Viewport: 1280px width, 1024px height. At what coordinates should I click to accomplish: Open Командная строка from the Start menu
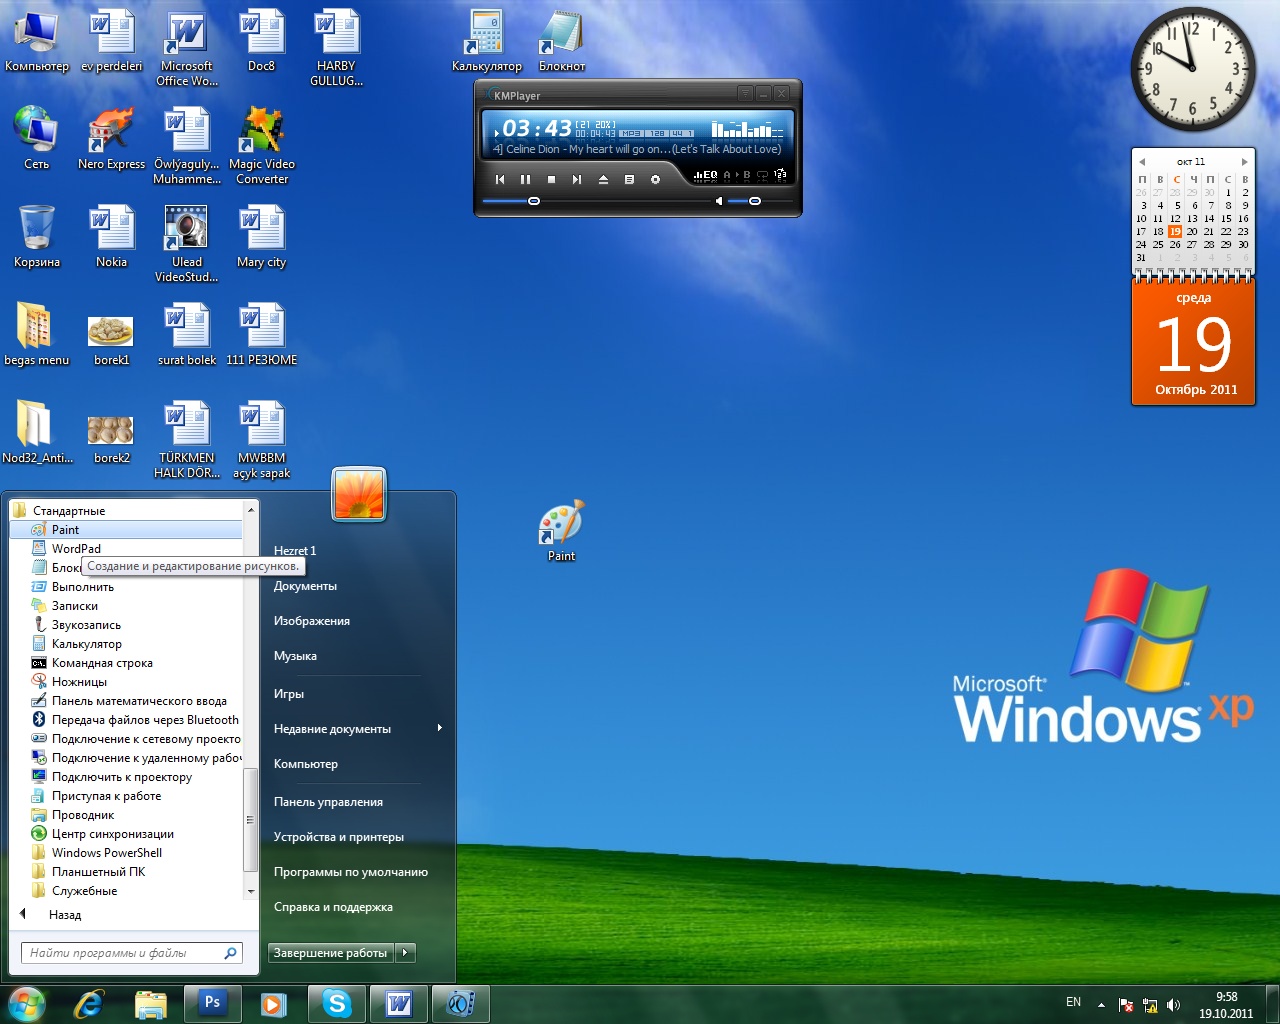tap(126, 663)
